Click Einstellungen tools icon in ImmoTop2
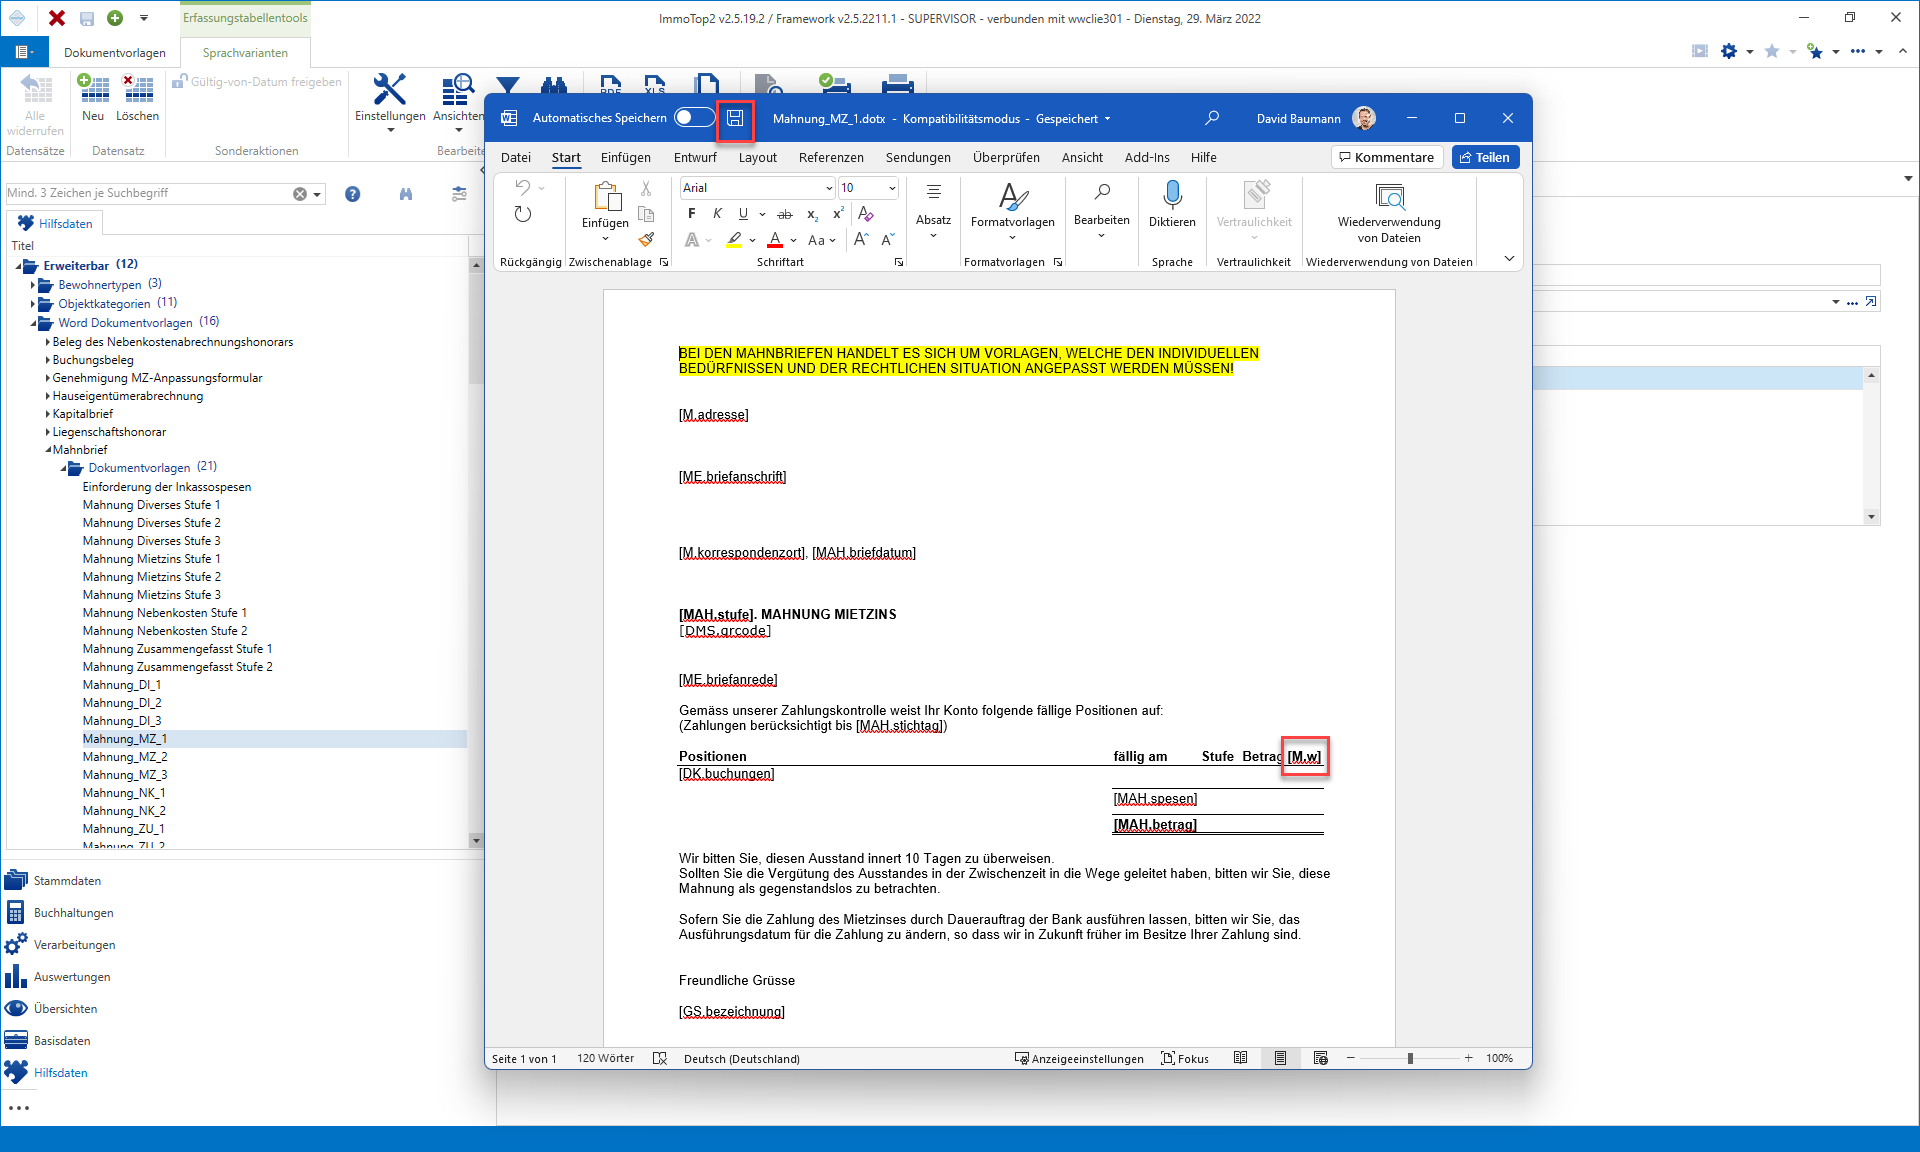1920x1152 pixels. 389,90
